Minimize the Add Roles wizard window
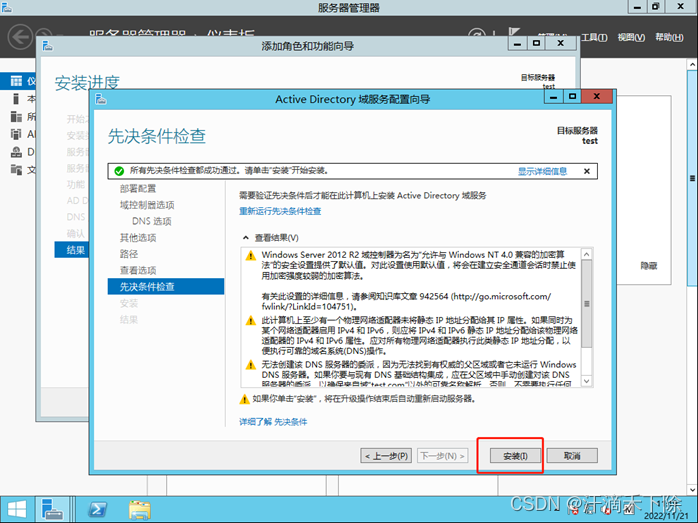 coord(517,43)
